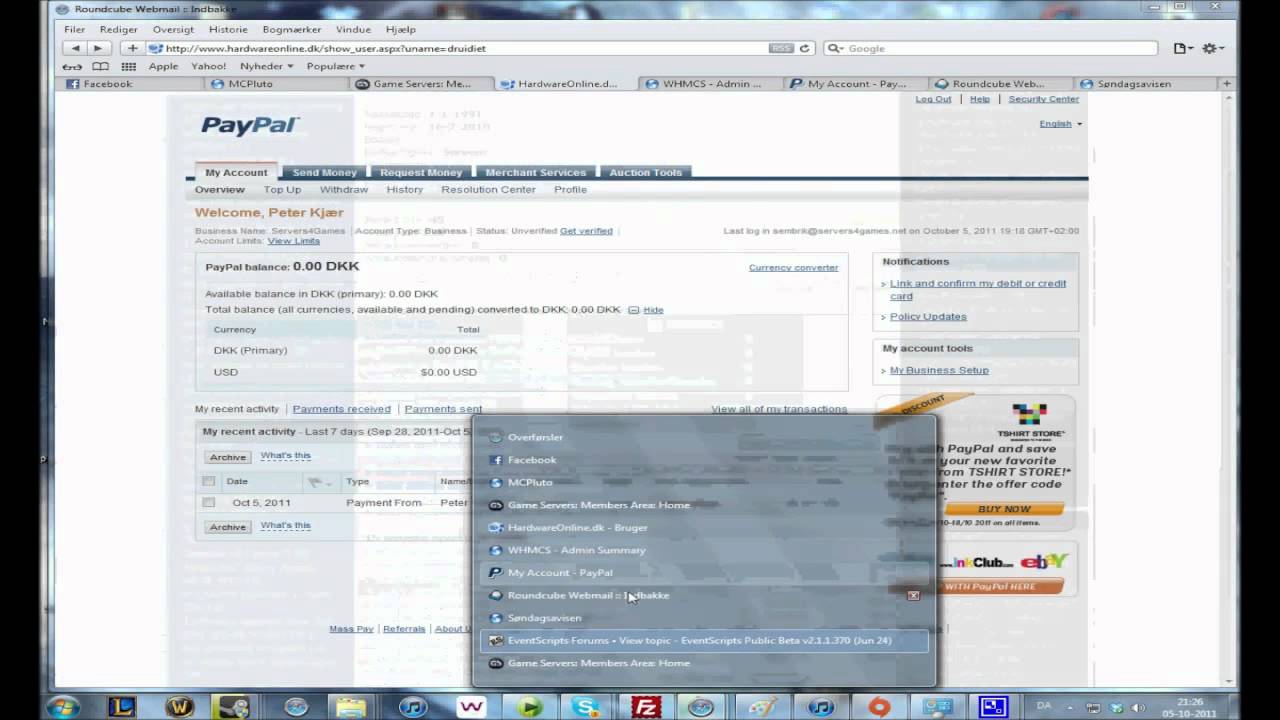Viewport: 1280px width, 720px height.
Task: Show hidden tray icons arrow
Action: click(x=1072, y=707)
